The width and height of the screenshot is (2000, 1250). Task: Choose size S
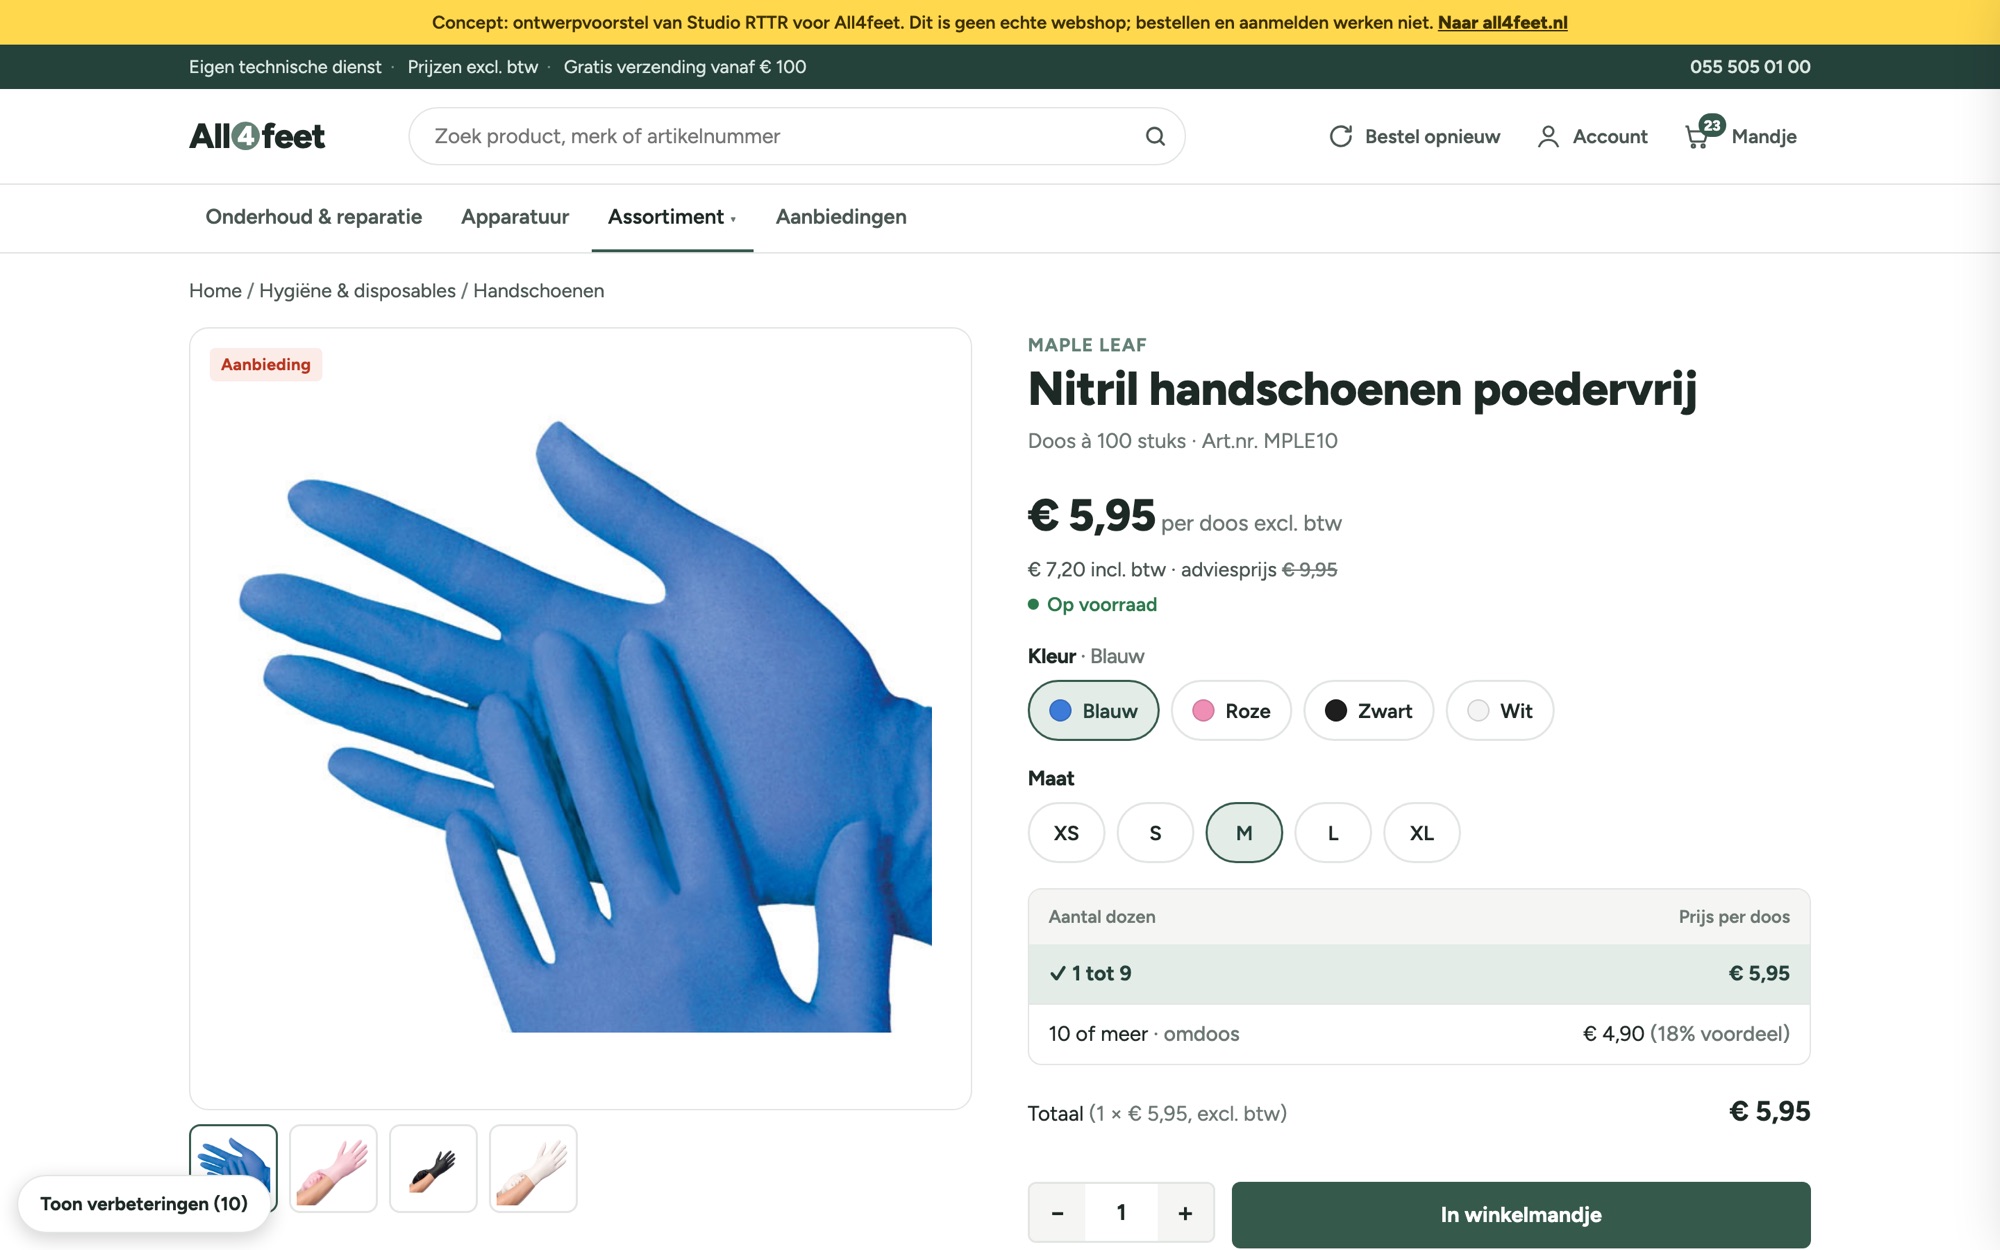pyautogui.click(x=1155, y=832)
